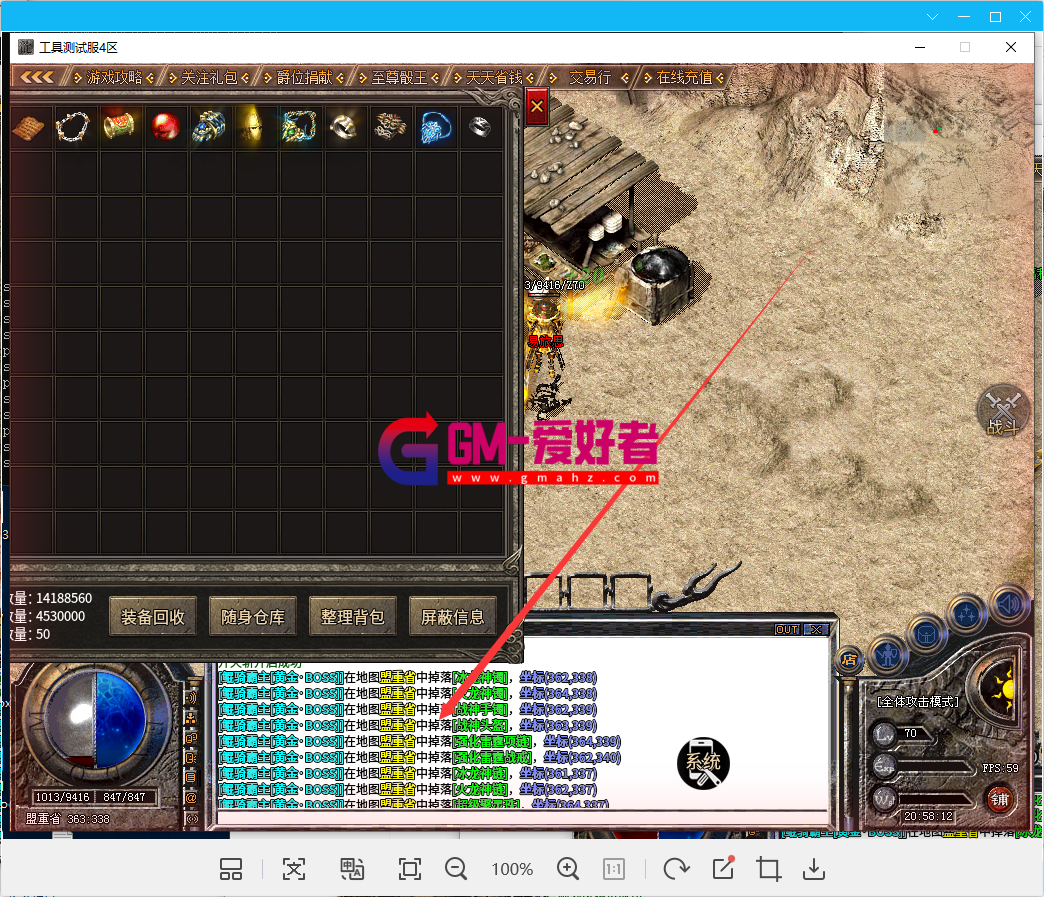The height and width of the screenshot is (897, 1044).
Task: Click the 装备回收 button
Action: tap(152, 617)
